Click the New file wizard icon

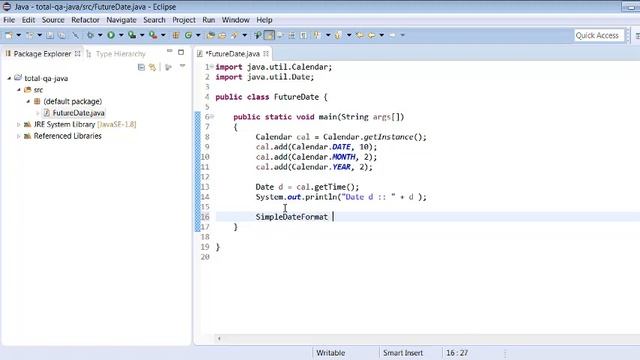[x=9, y=36]
